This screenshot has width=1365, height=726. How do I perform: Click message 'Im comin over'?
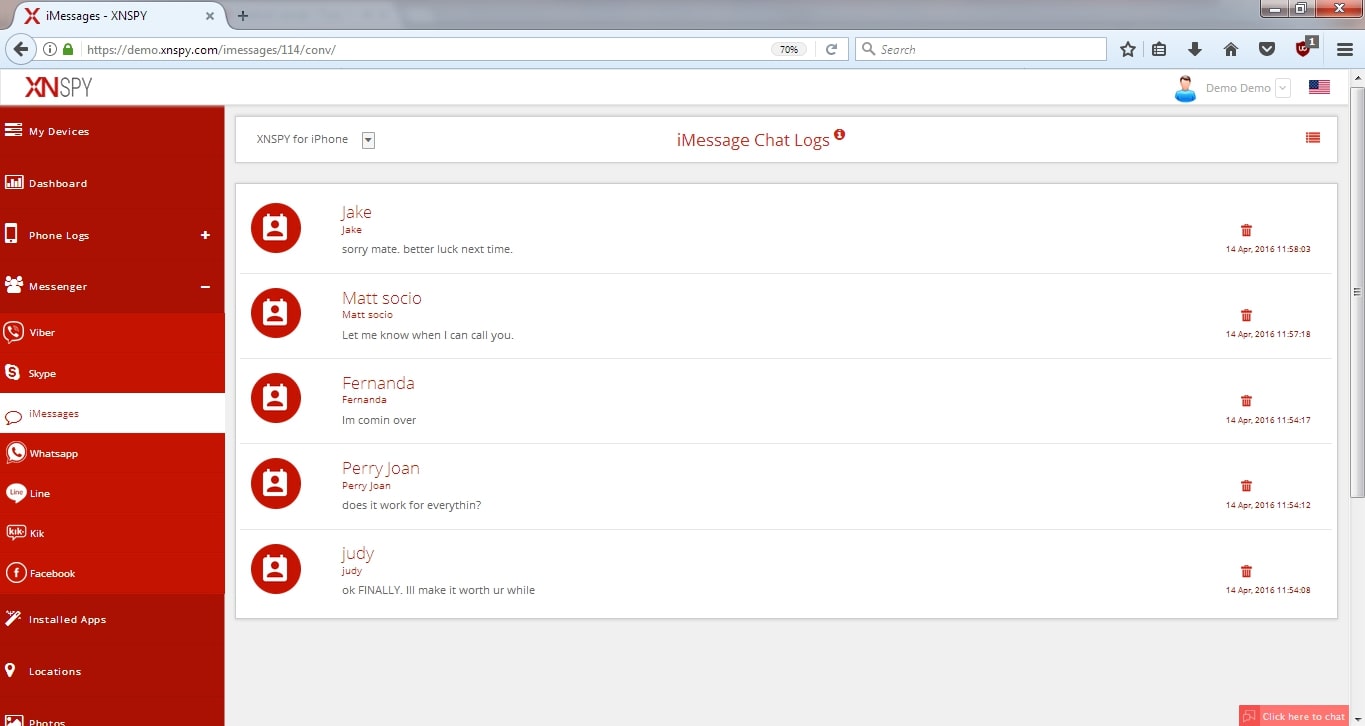(379, 420)
